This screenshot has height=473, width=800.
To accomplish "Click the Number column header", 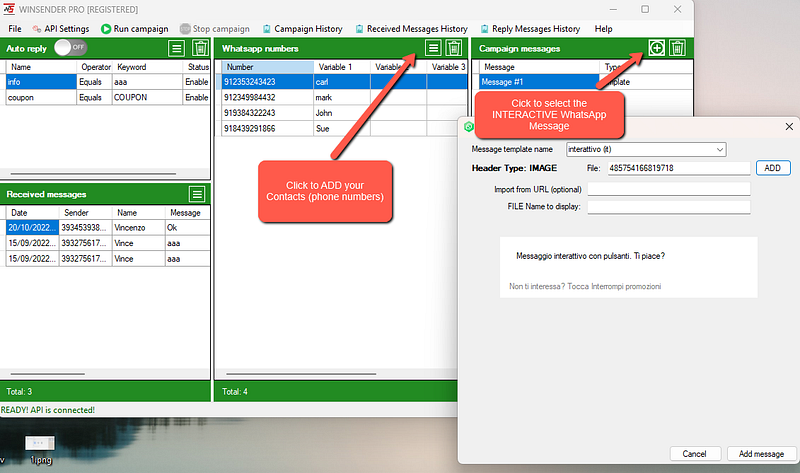I will coord(268,67).
